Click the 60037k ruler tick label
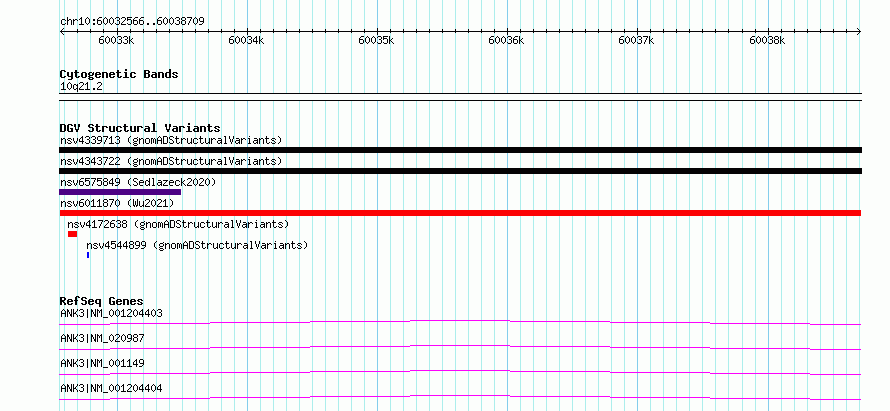 636,40
